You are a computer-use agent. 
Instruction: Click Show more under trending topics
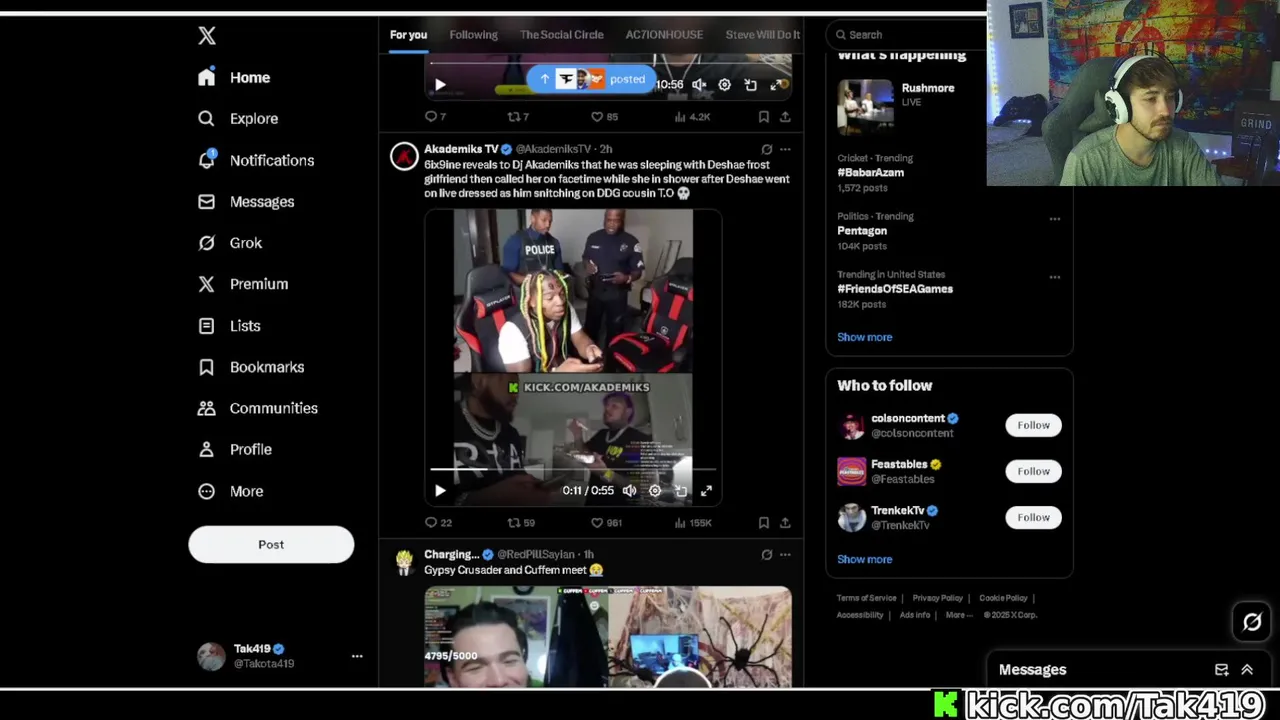click(x=865, y=337)
